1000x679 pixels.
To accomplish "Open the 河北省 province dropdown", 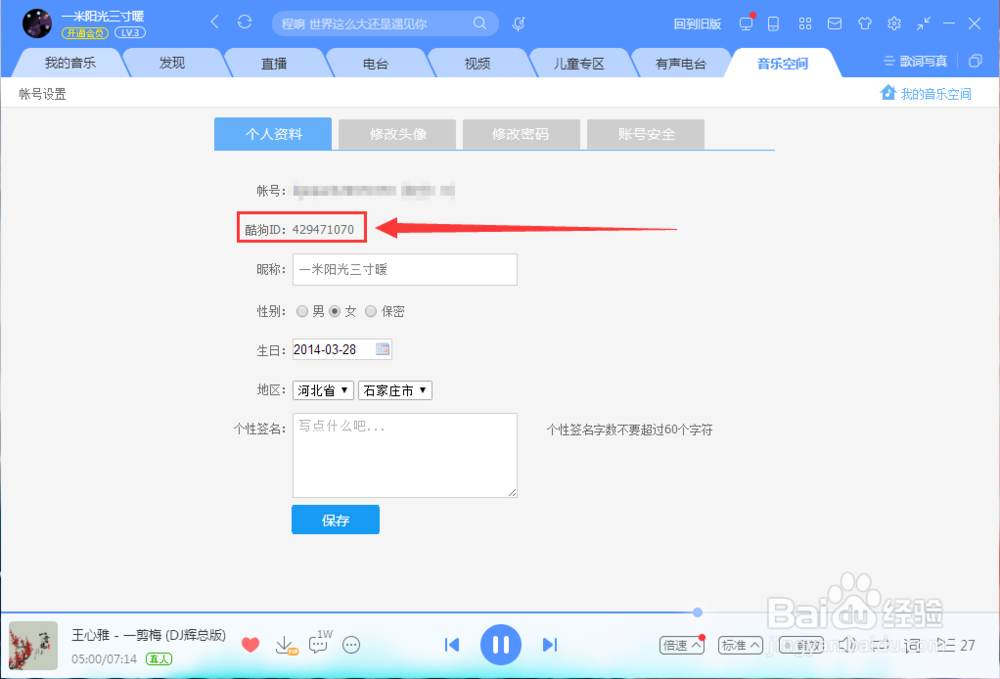I will (323, 390).
